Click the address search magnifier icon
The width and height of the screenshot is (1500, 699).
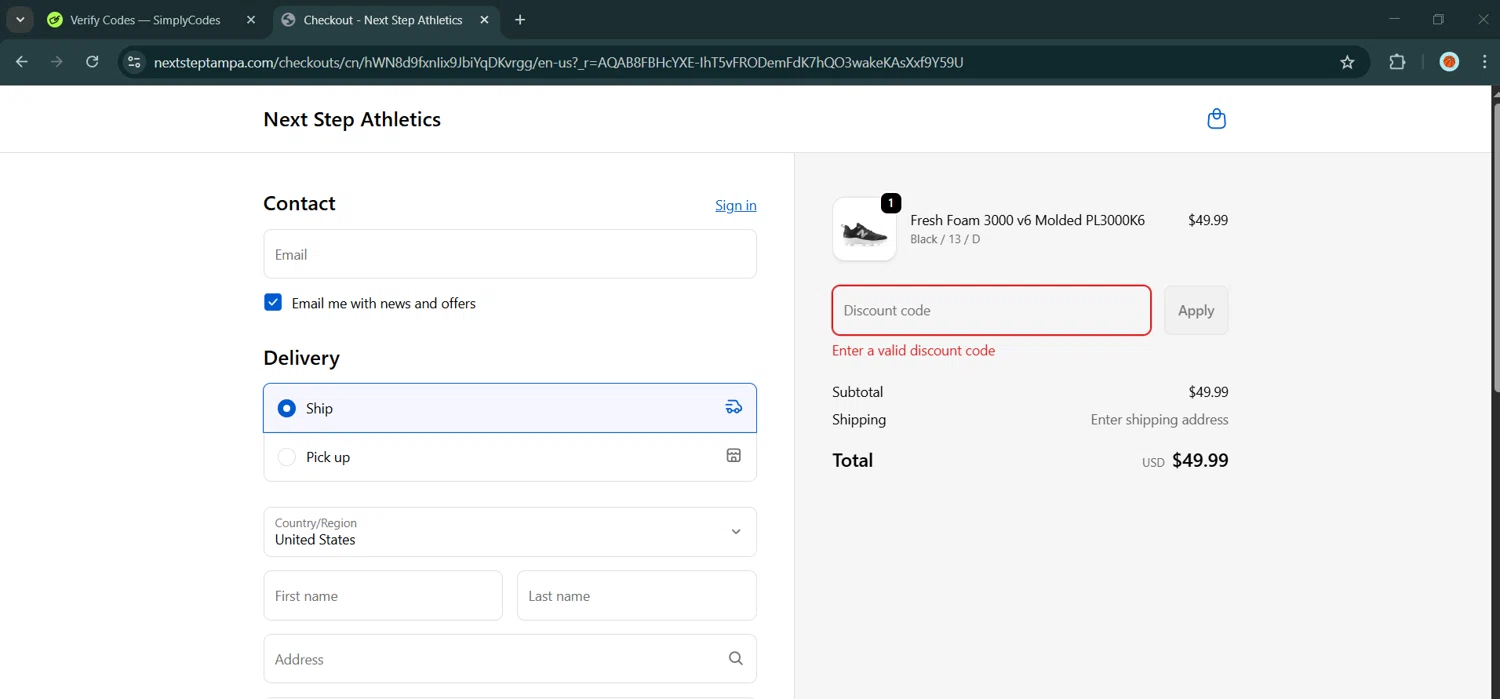[x=736, y=659]
